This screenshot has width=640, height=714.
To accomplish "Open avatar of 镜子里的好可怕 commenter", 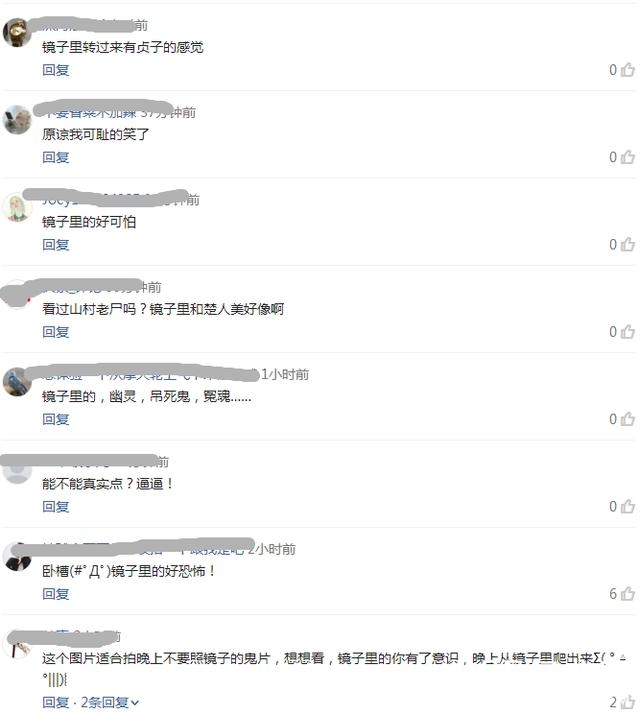I will (17, 207).
